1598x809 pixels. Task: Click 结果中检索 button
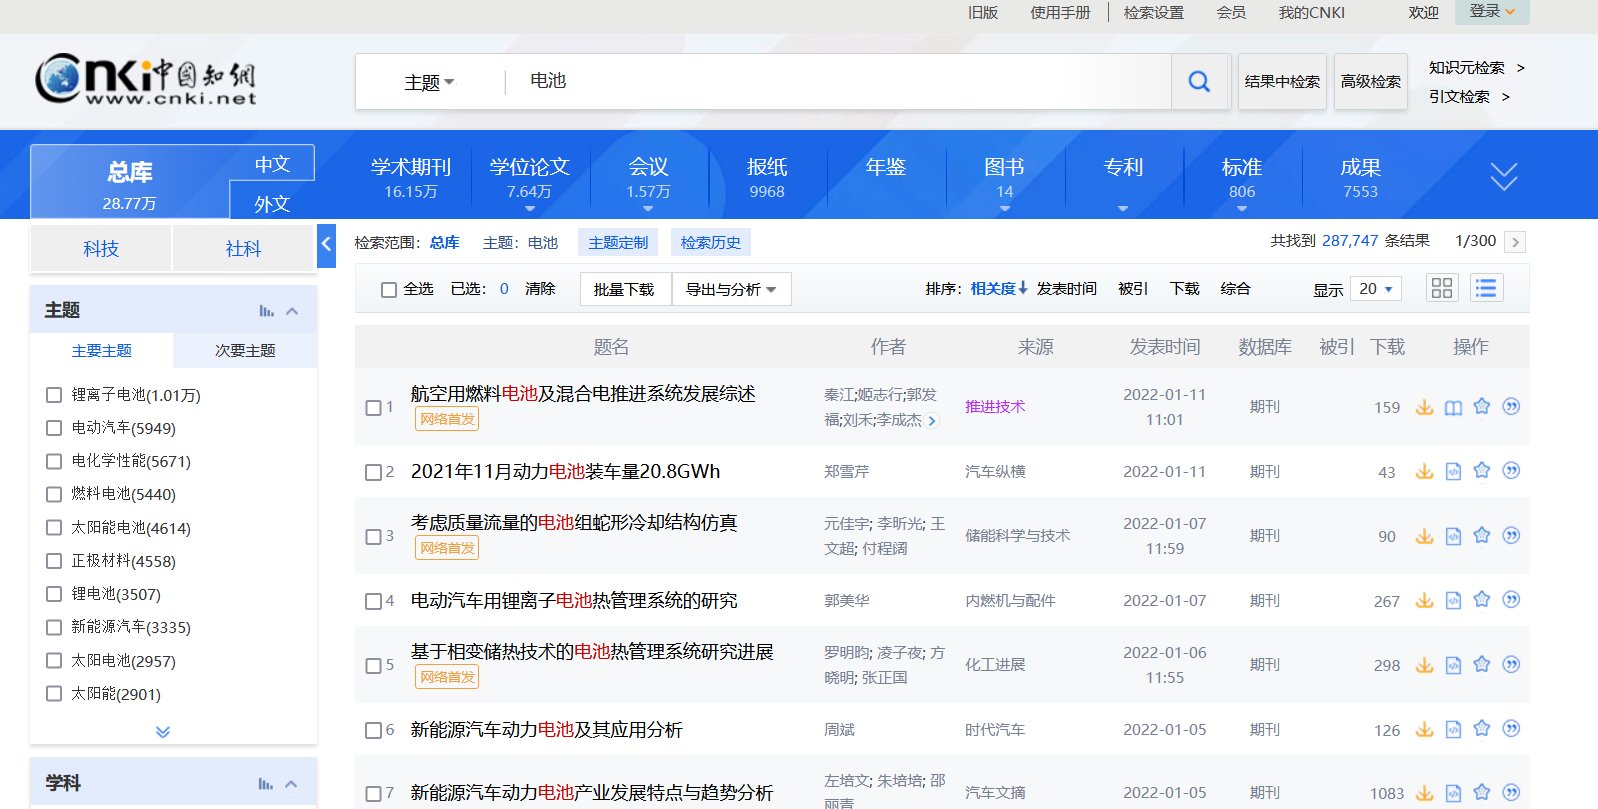click(1282, 82)
